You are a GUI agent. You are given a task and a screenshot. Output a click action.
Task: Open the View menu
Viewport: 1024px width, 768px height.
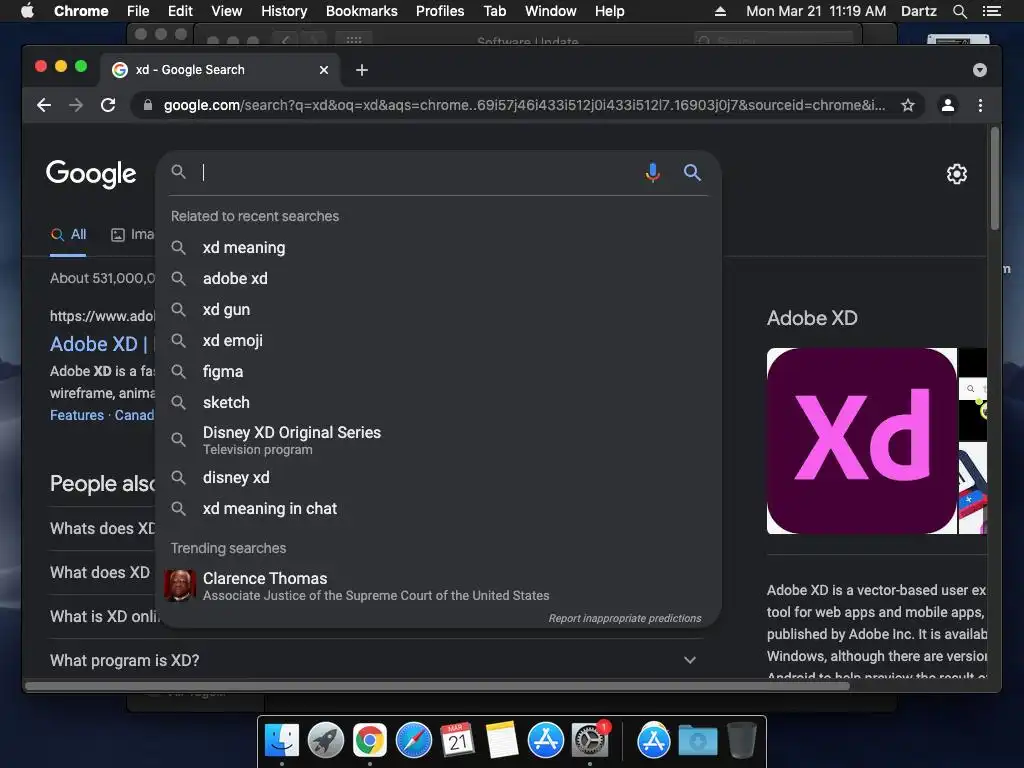[227, 11]
